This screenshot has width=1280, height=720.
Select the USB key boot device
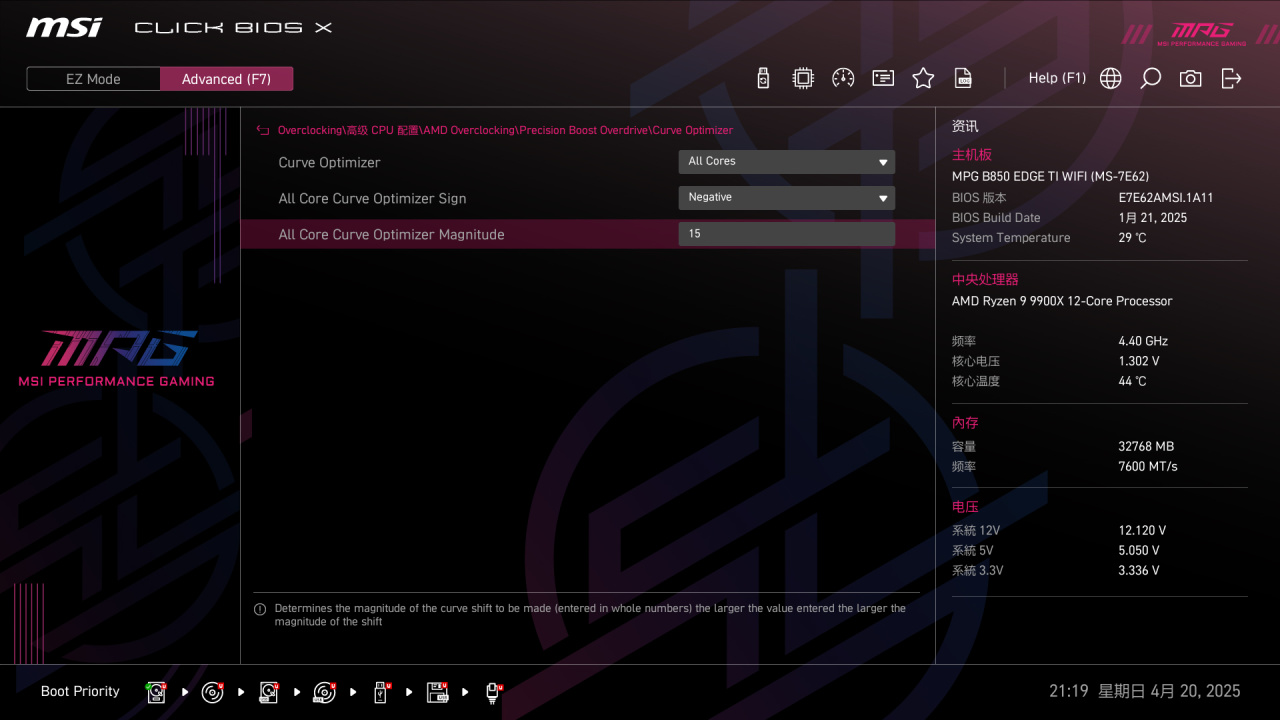pos(381,692)
